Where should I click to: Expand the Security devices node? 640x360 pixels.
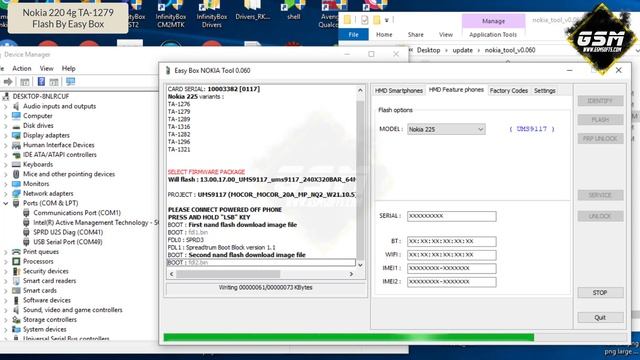6,271
